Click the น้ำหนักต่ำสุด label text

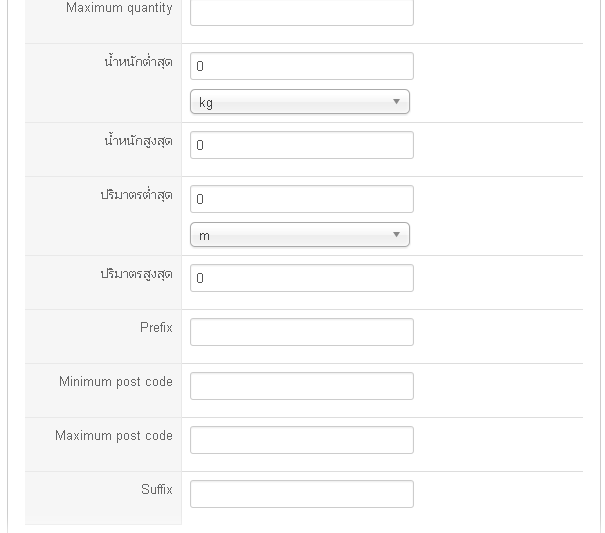click(x=138, y=62)
